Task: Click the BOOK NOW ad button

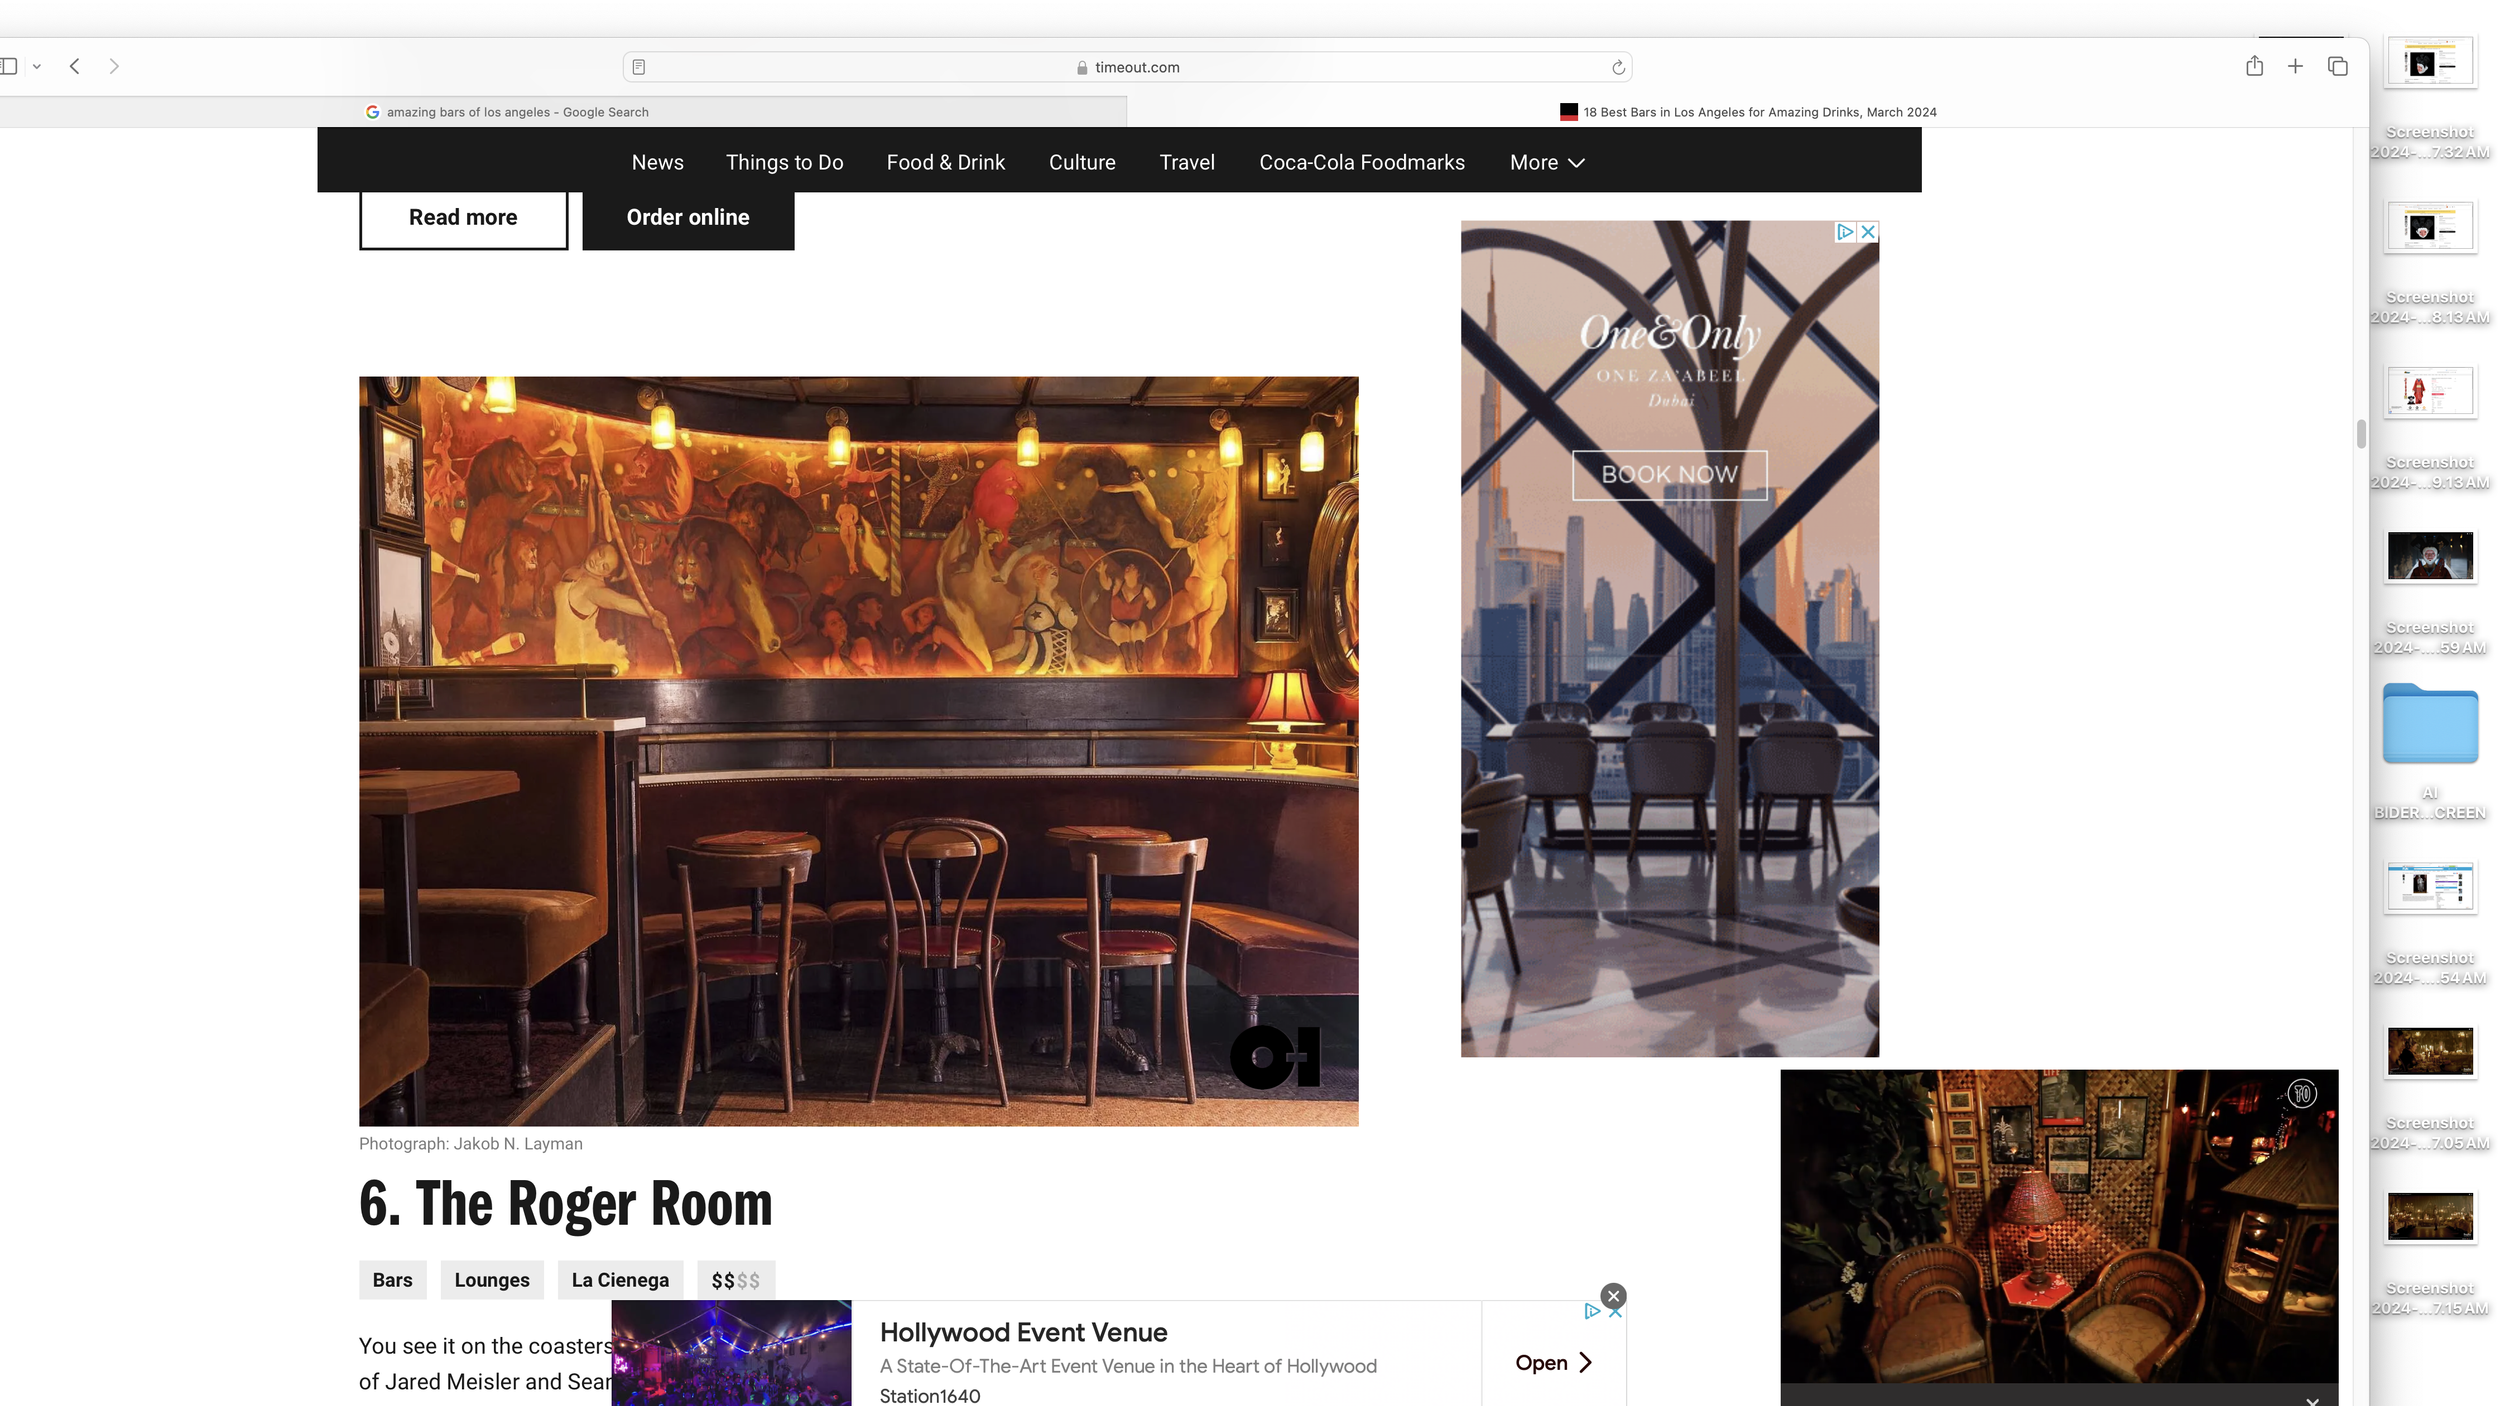Action: pyautogui.click(x=1669, y=475)
